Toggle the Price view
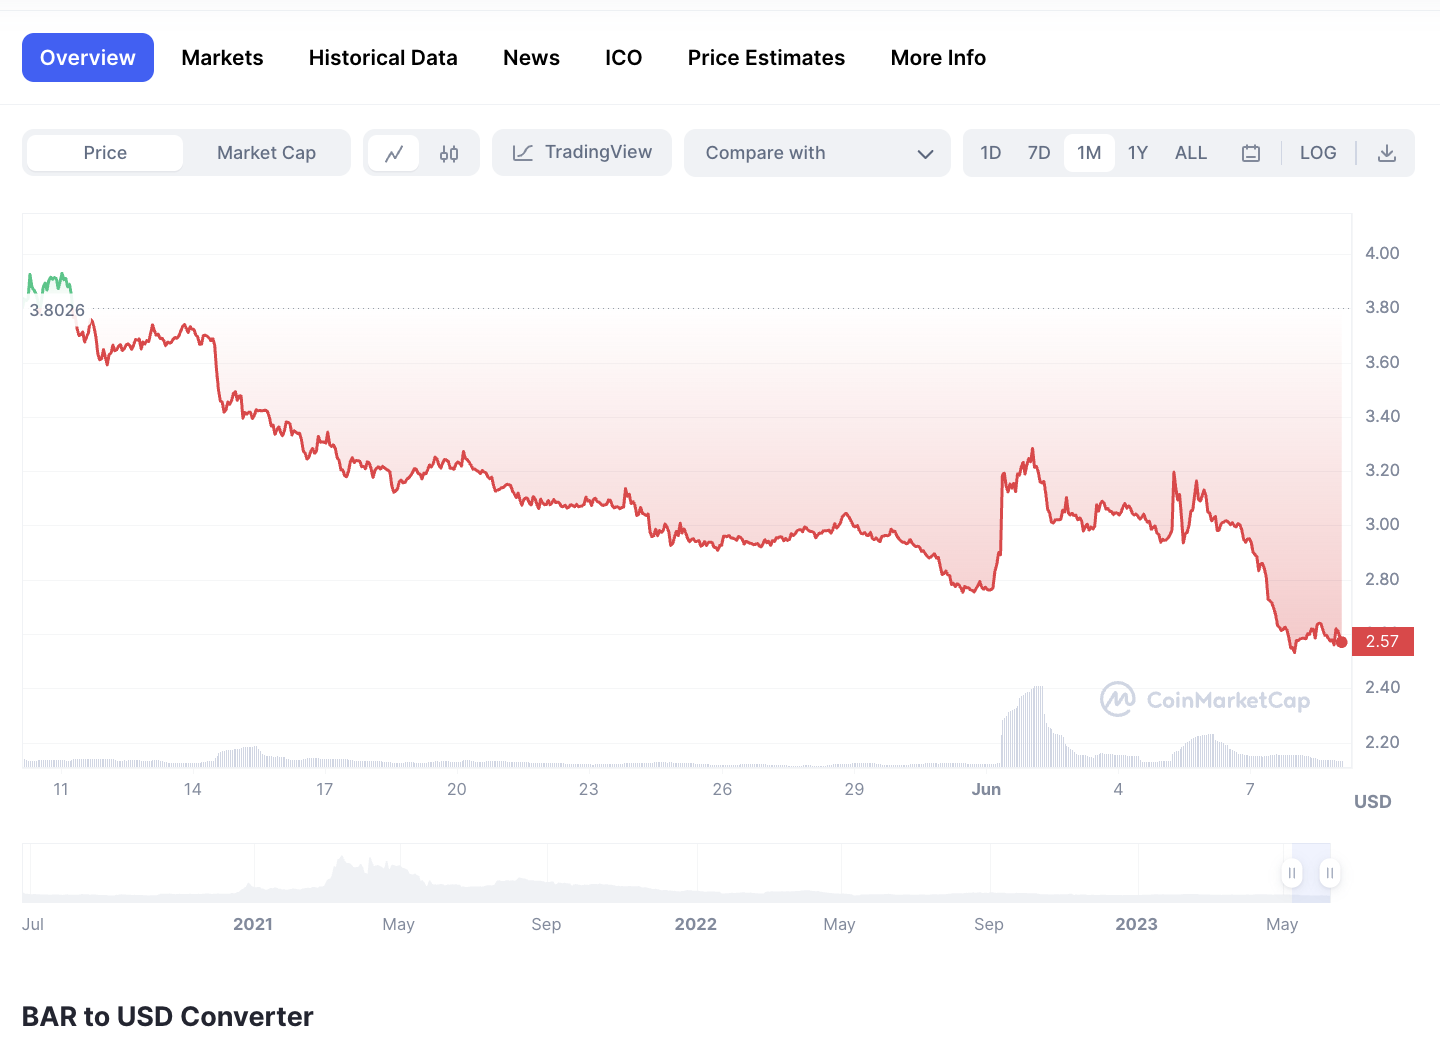This screenshot has width=1440, height=1038. pos(105,153)
